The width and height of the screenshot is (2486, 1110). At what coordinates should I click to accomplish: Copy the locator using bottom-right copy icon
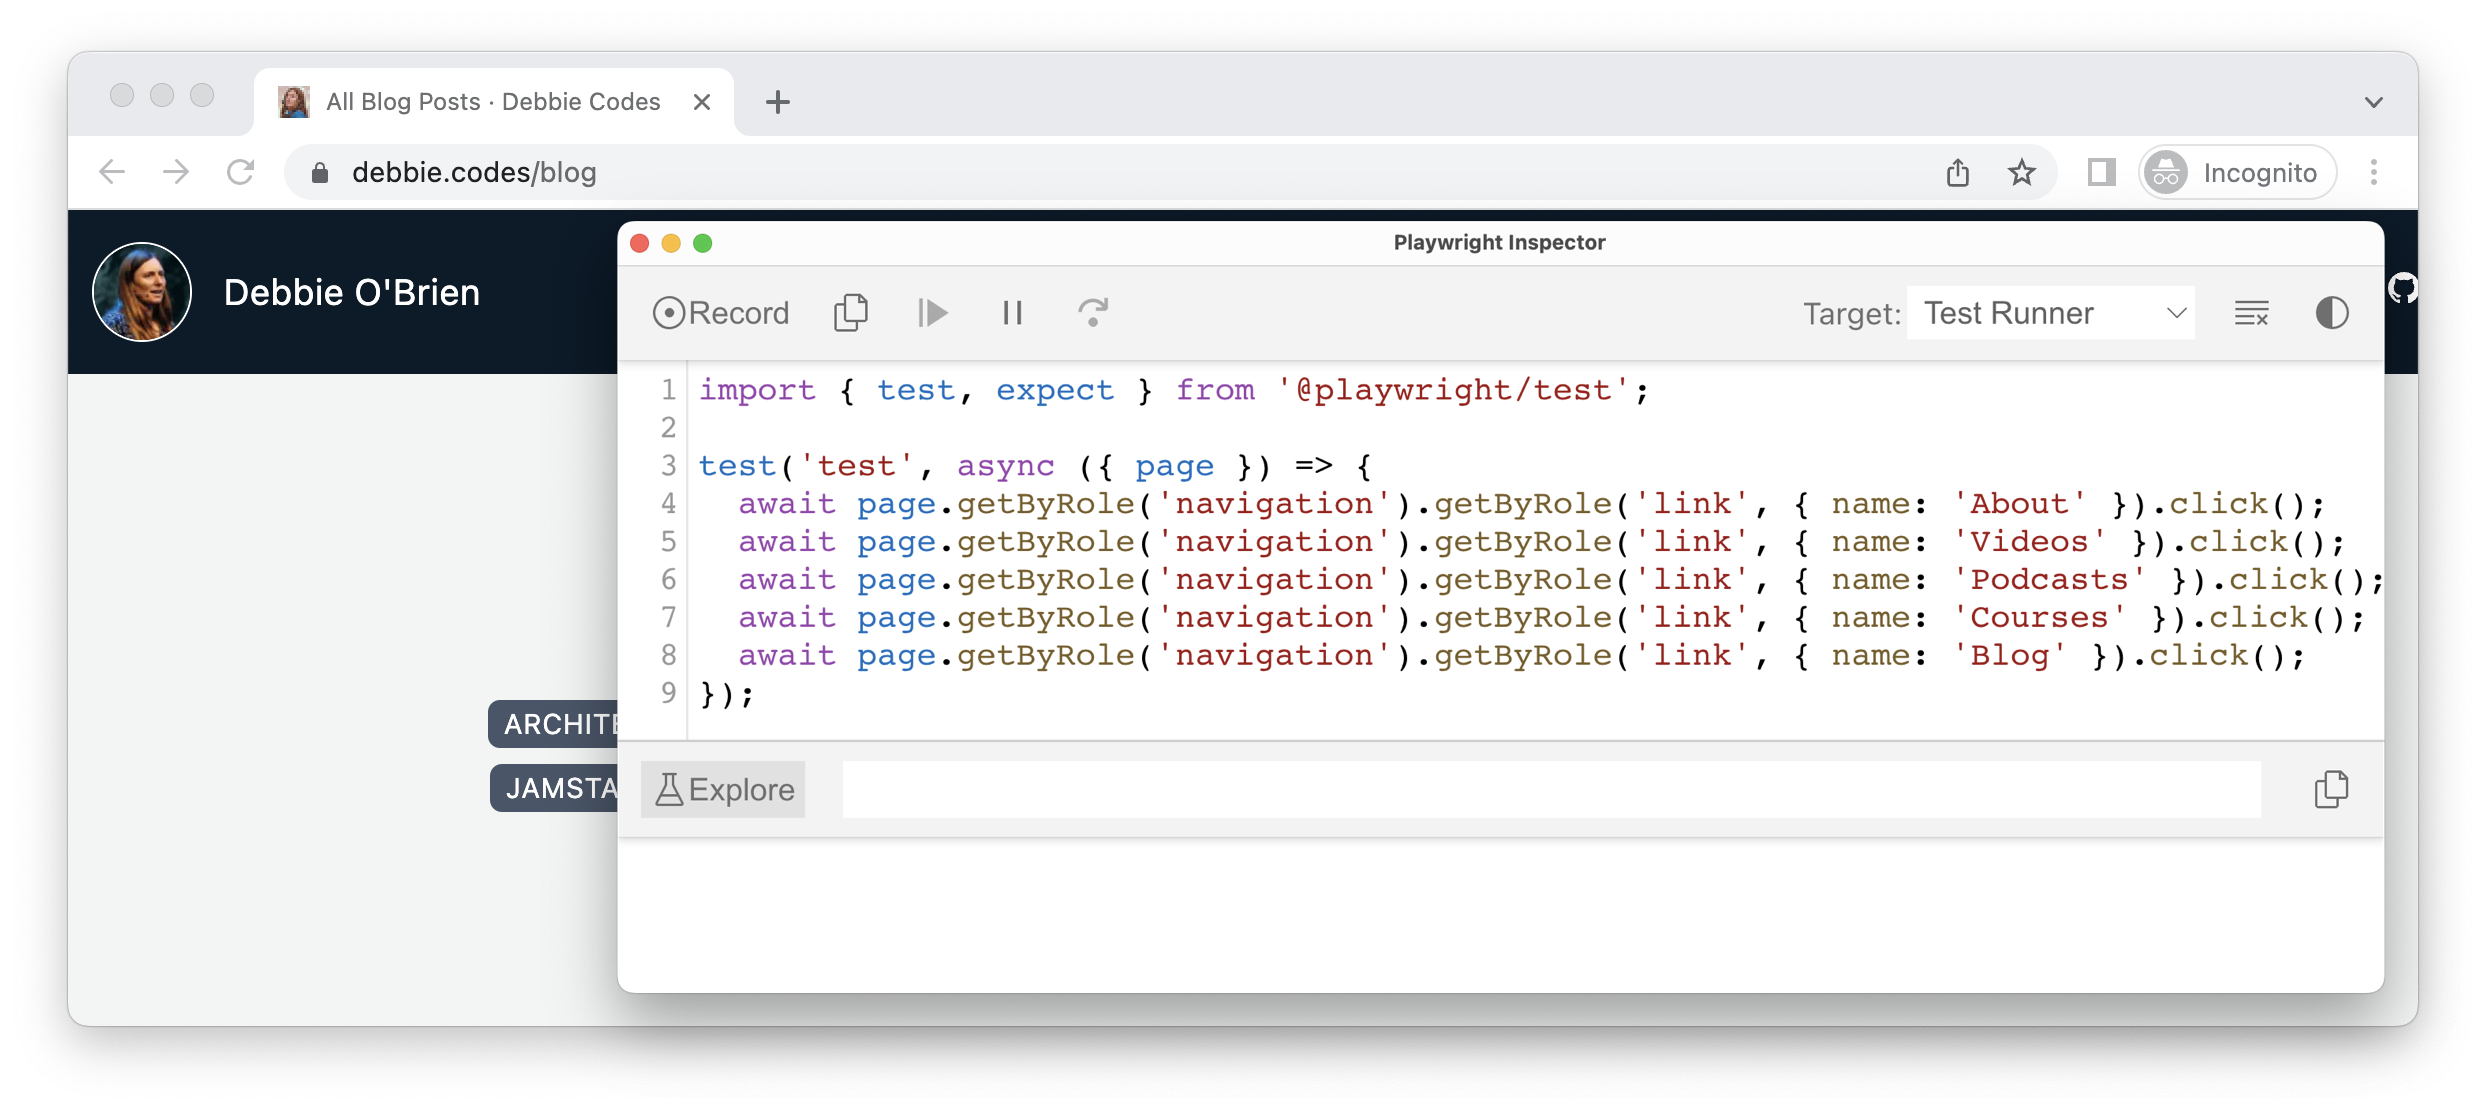2331,789
